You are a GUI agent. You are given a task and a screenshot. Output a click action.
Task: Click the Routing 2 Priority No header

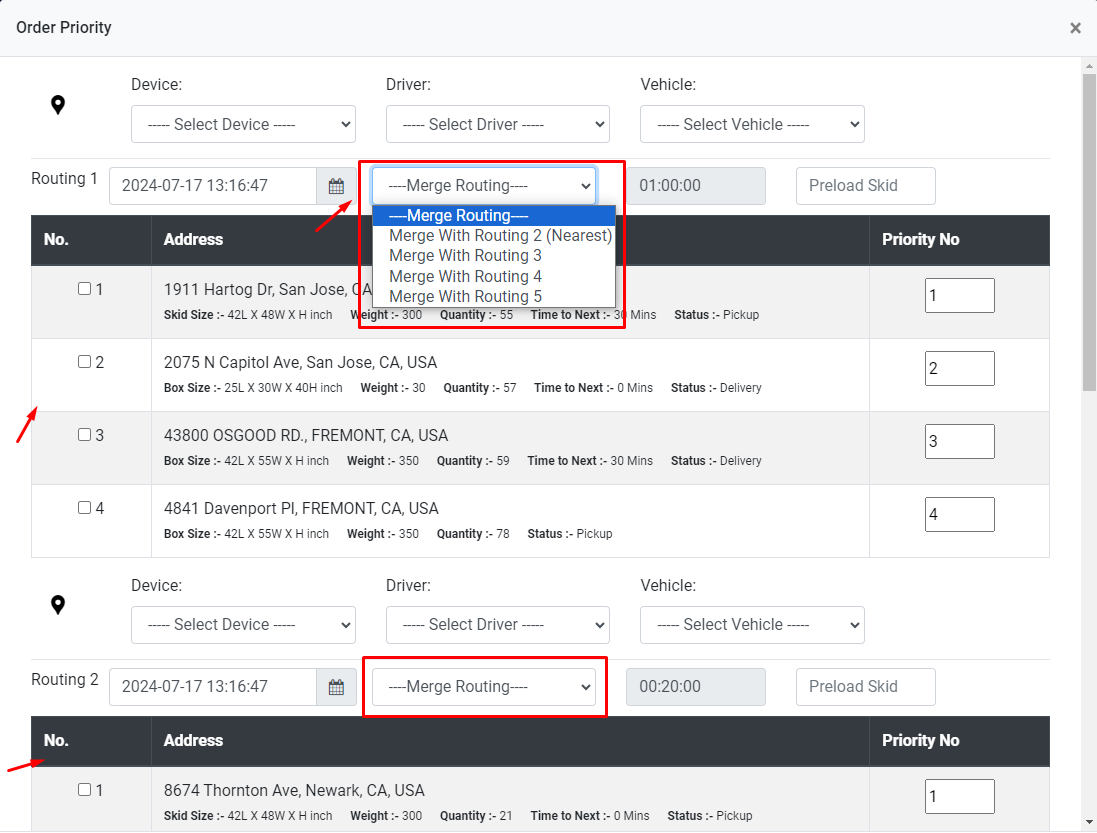coord(920,740)
